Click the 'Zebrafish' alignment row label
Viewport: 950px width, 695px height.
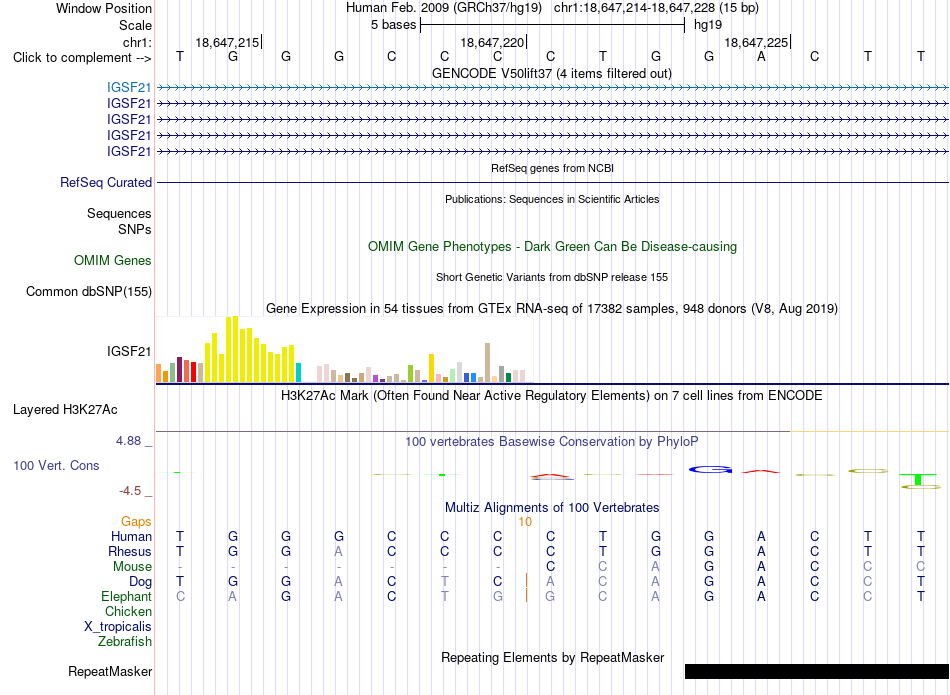tap(125, 641)
